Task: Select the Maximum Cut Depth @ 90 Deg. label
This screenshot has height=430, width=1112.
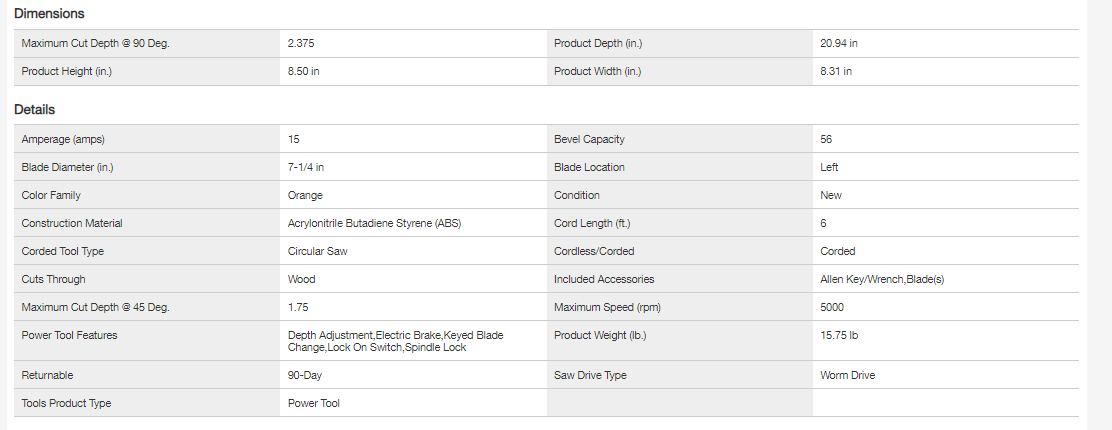Action: (88, 44)
